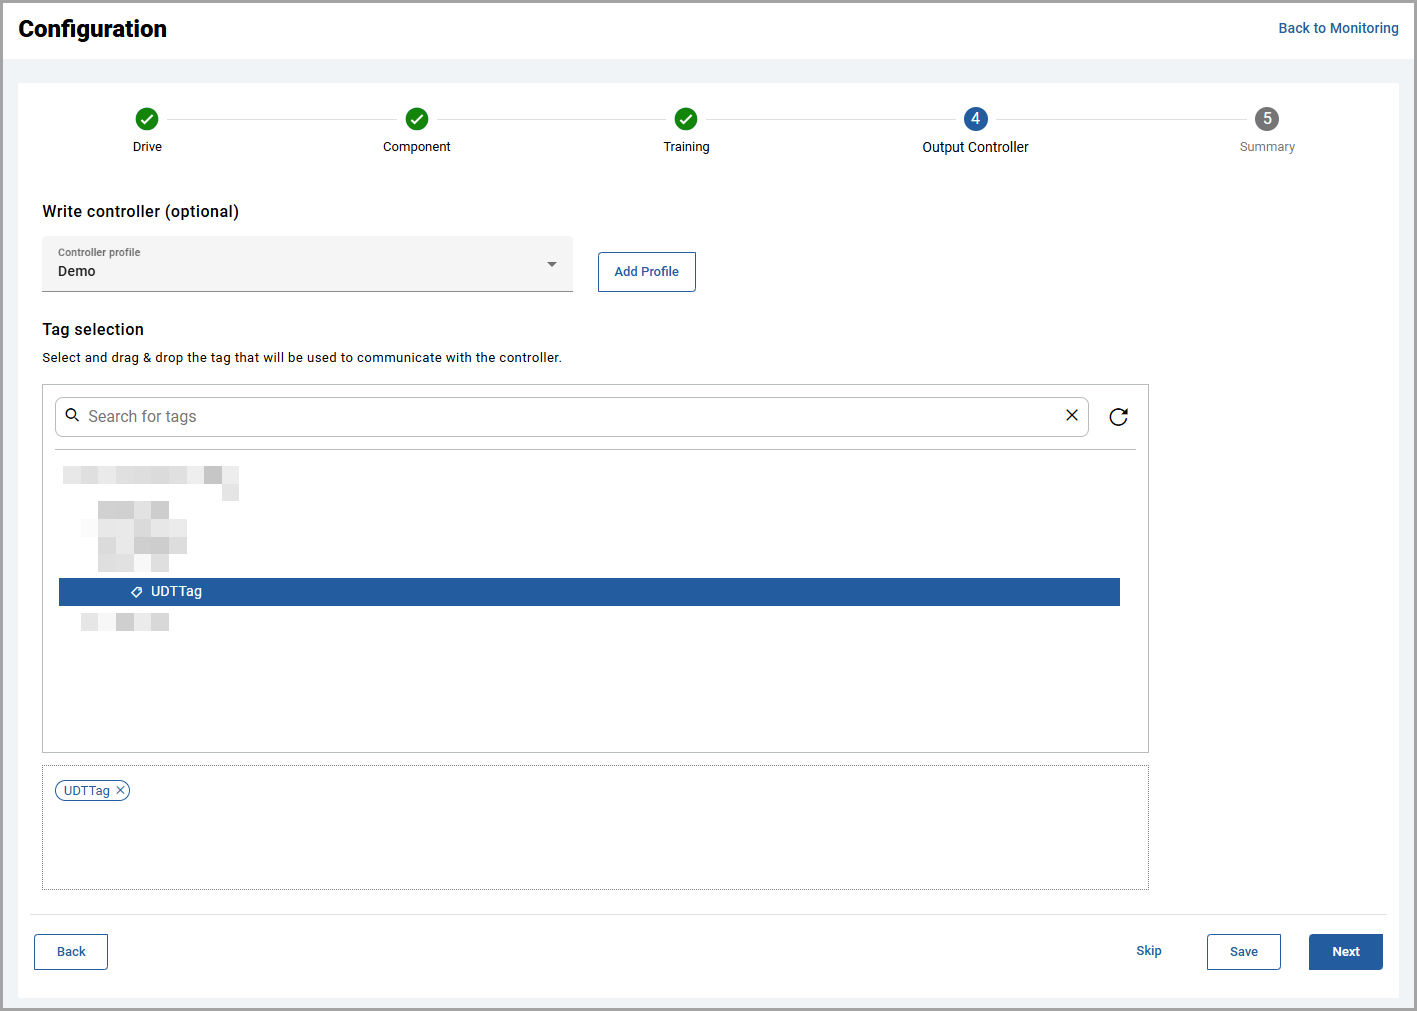1417x1011 pixels.
Task: Clear the tag search with X icon
Action: [x=1072, y=416]
